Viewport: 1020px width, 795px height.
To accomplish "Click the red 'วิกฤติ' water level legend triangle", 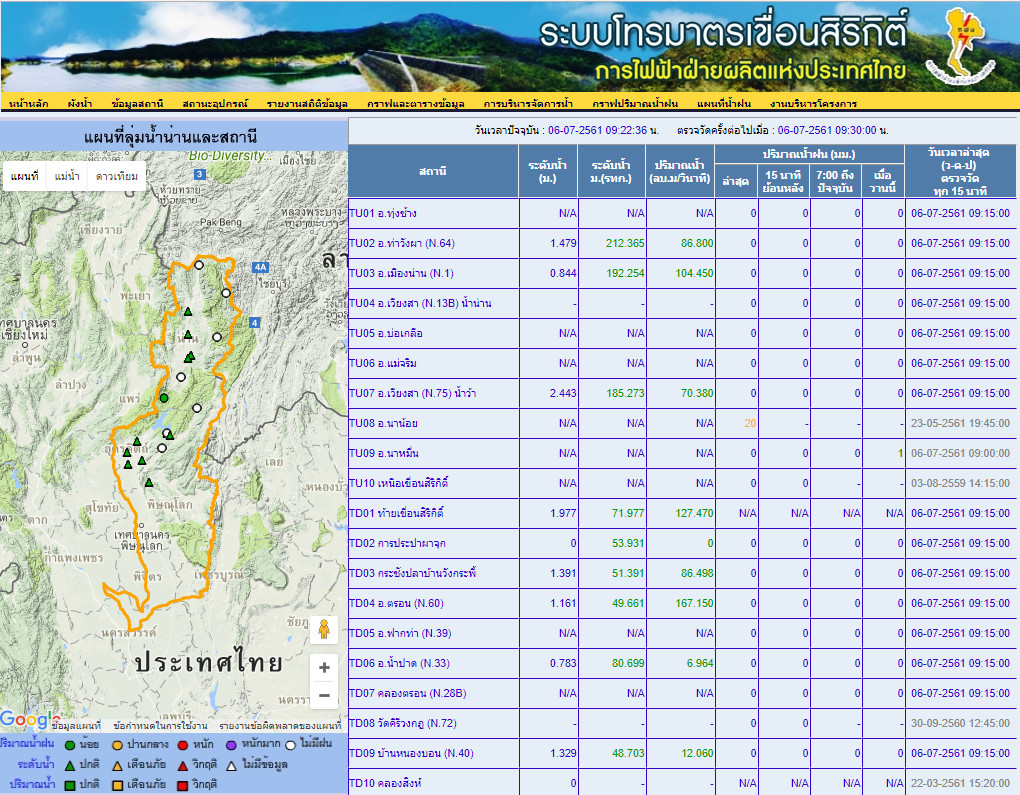I will pos(183,766).
